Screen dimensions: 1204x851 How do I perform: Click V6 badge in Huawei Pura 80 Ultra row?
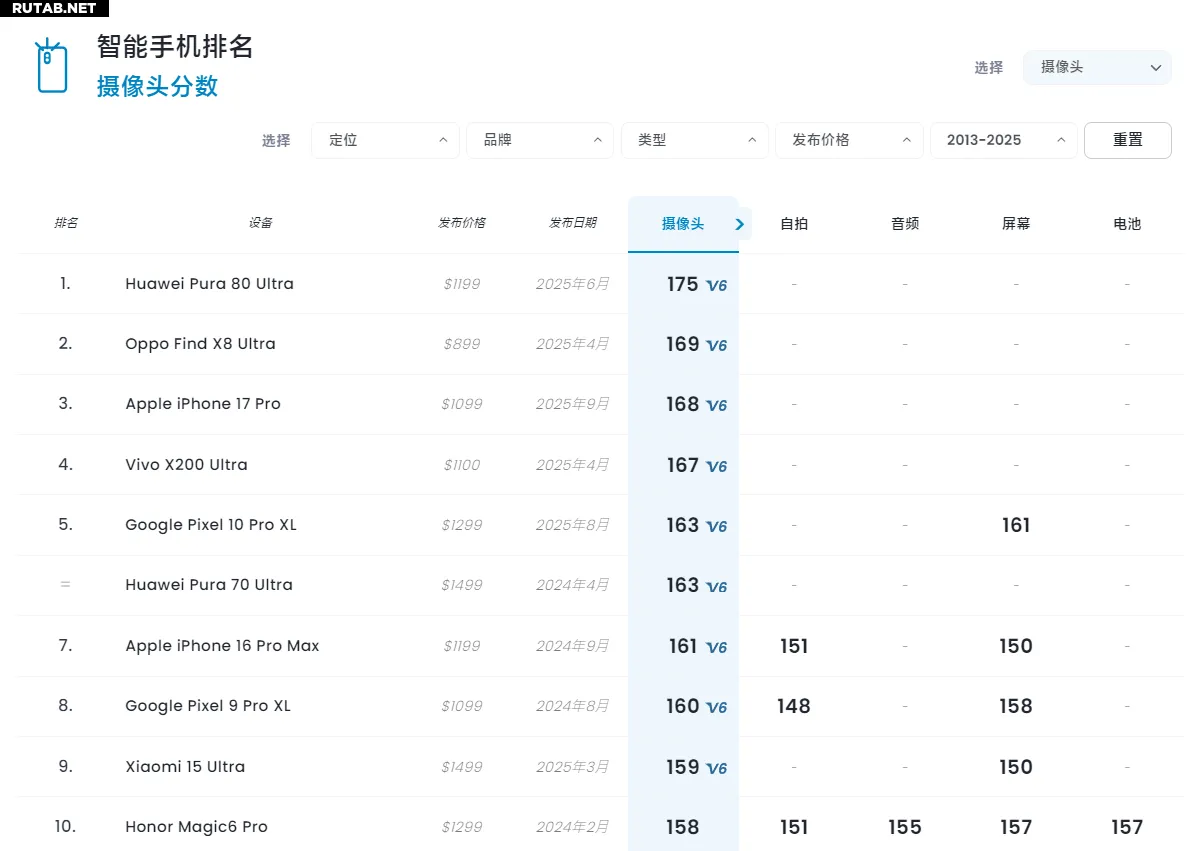tap(716, 286)
